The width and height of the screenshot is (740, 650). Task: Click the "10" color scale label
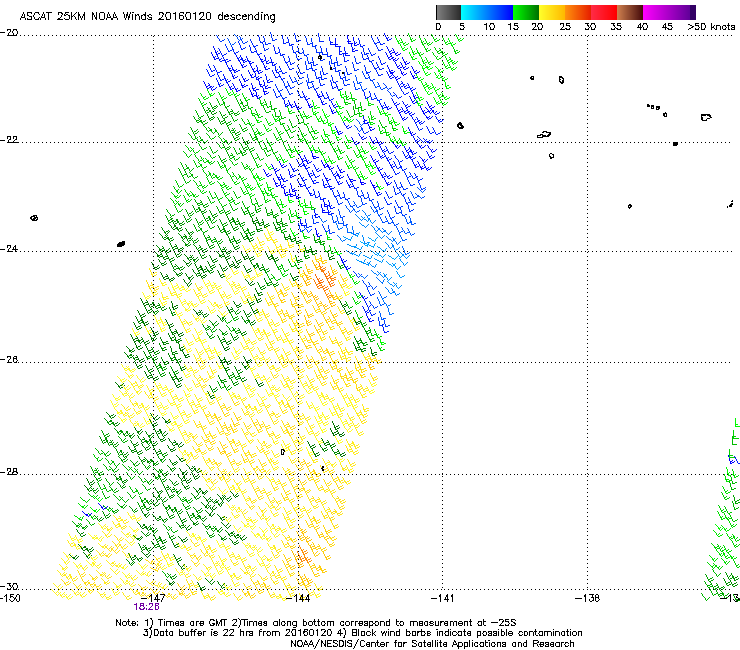coord(489,27)
